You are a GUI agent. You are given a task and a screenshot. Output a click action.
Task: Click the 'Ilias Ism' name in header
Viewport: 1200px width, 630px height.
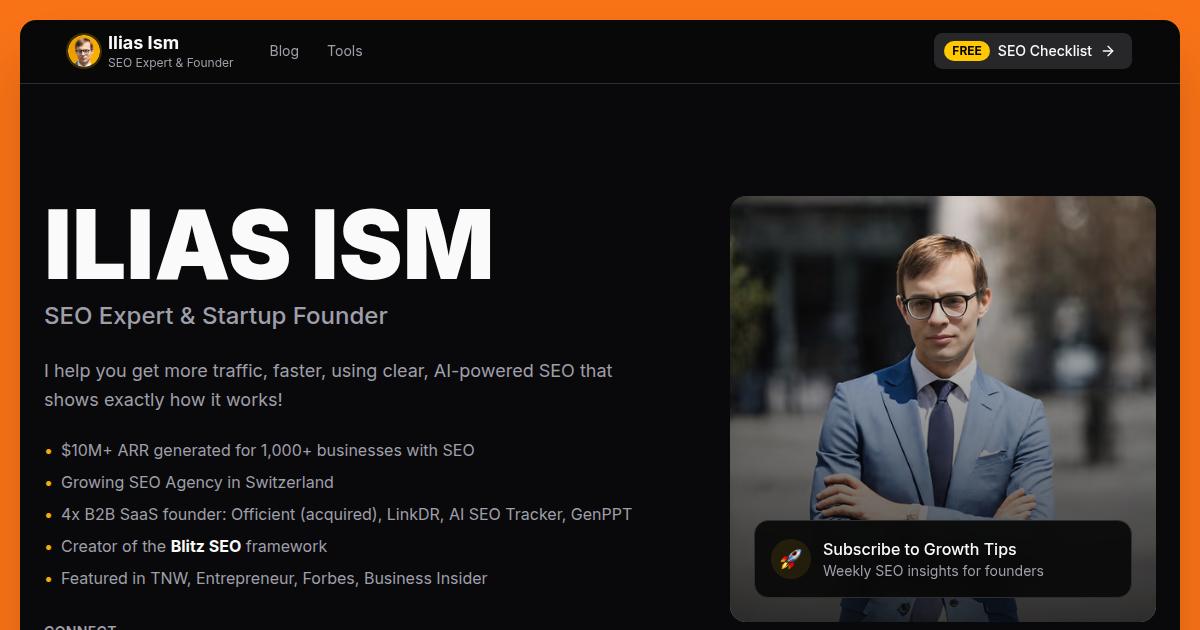point(143,42)
